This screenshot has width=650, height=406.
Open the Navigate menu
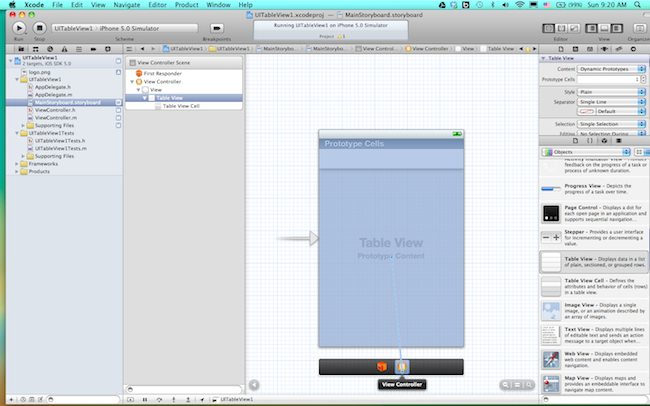[126, 5]
